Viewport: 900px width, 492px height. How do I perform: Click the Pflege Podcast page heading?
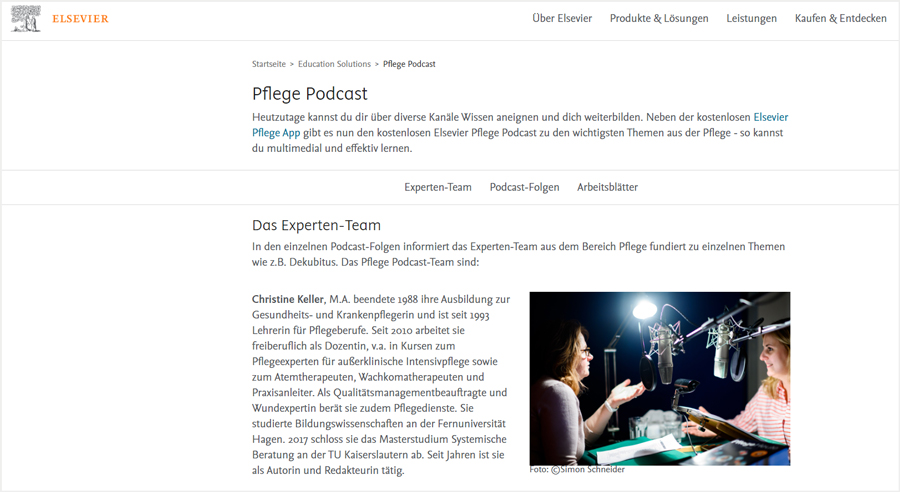click(309, 94)
